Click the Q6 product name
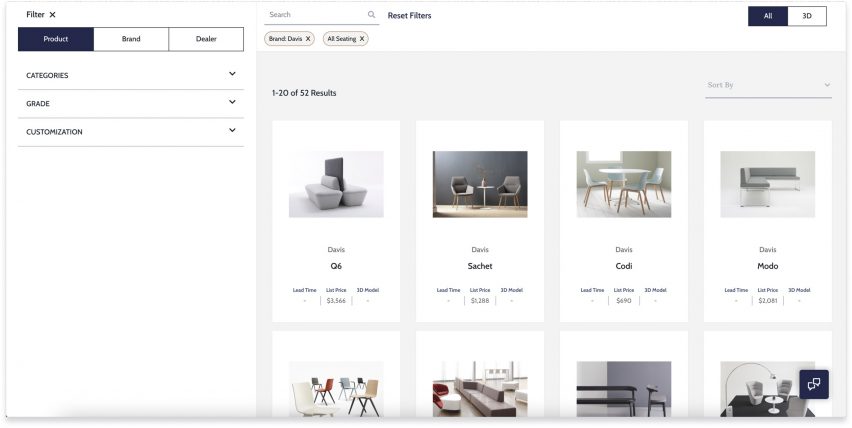Screen dimensions: 852x428 click(336, 266)
